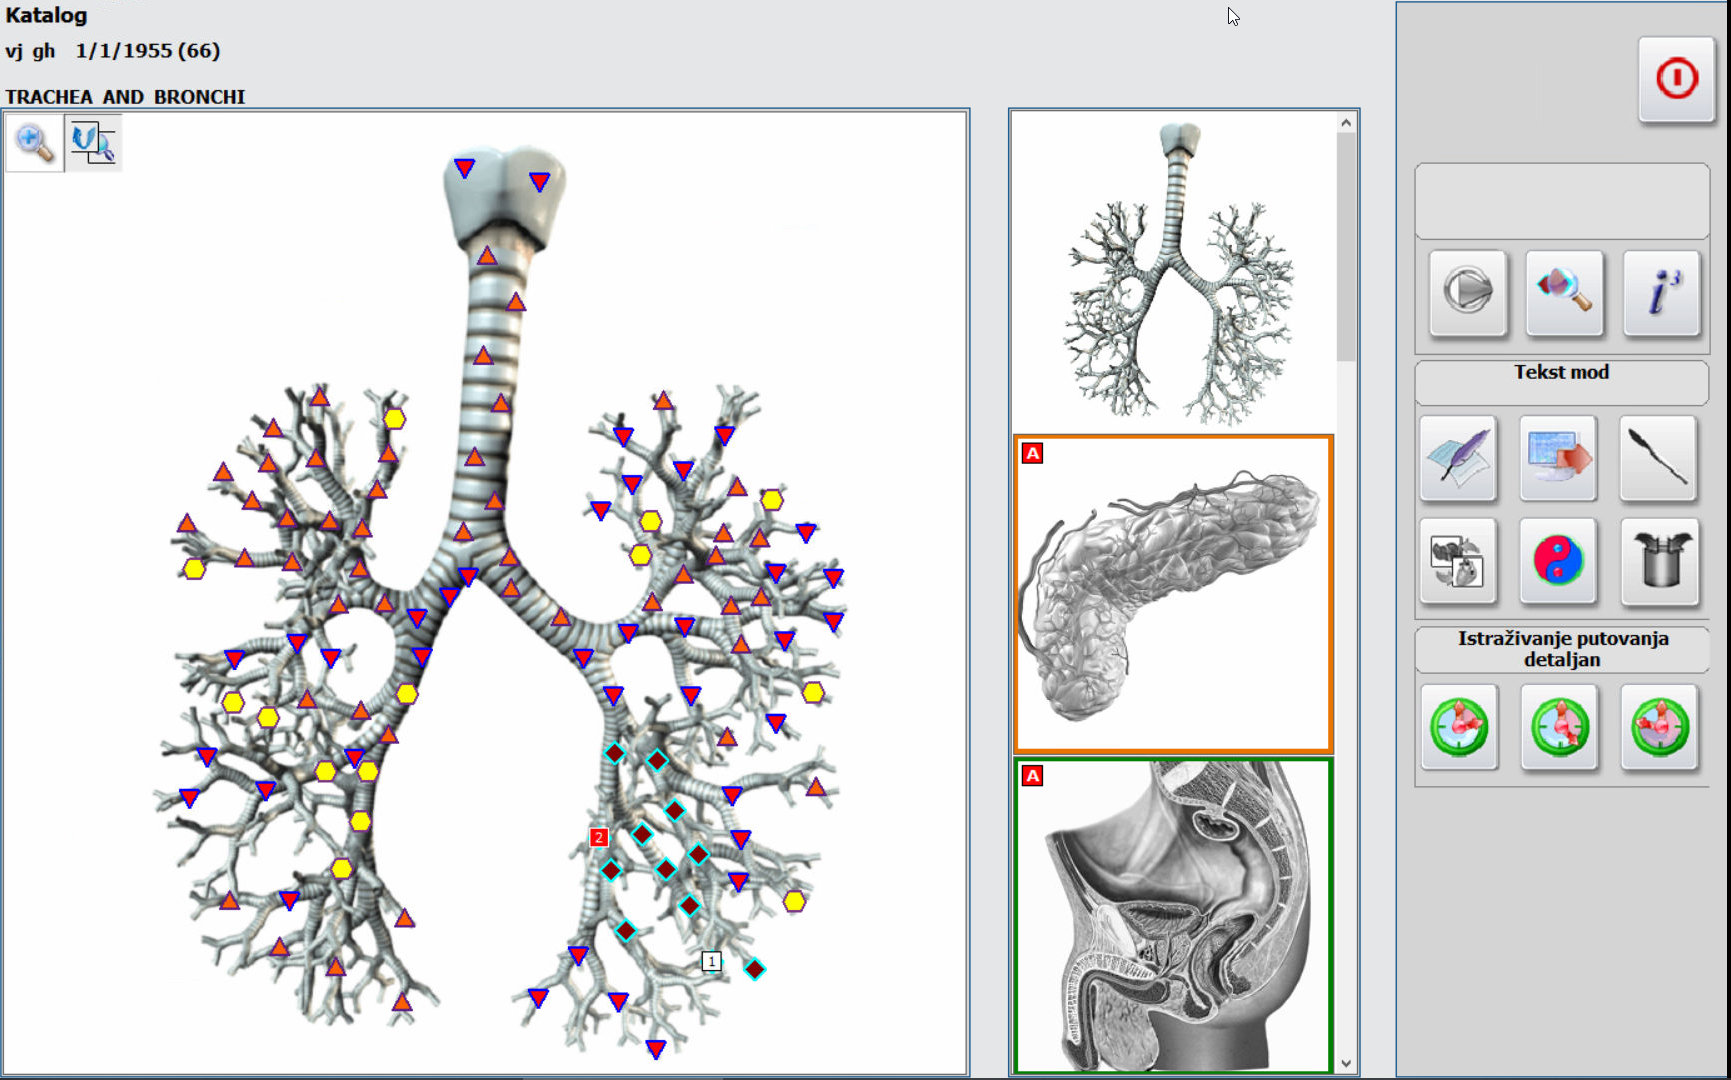Select the playback cone icon
Viewport: 1731px width, 1080px height.
click(x=1467, y=294)
